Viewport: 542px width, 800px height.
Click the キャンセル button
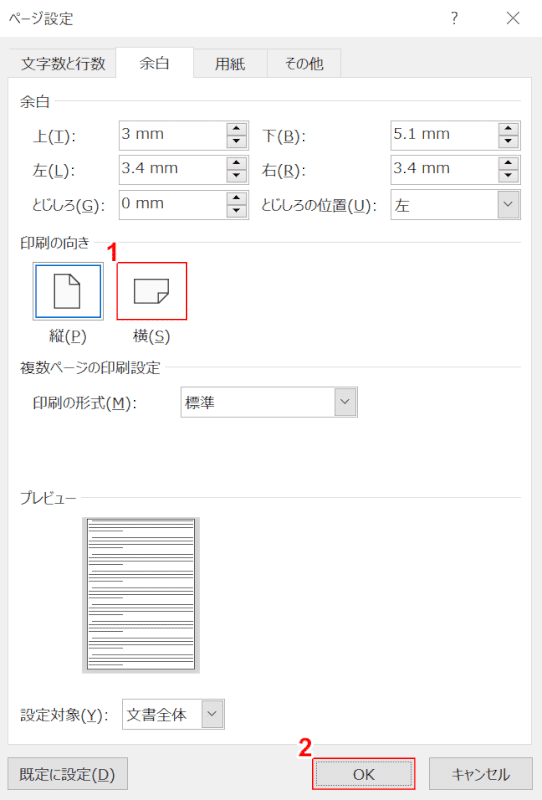pyautogui.click(x=480, y=774)
